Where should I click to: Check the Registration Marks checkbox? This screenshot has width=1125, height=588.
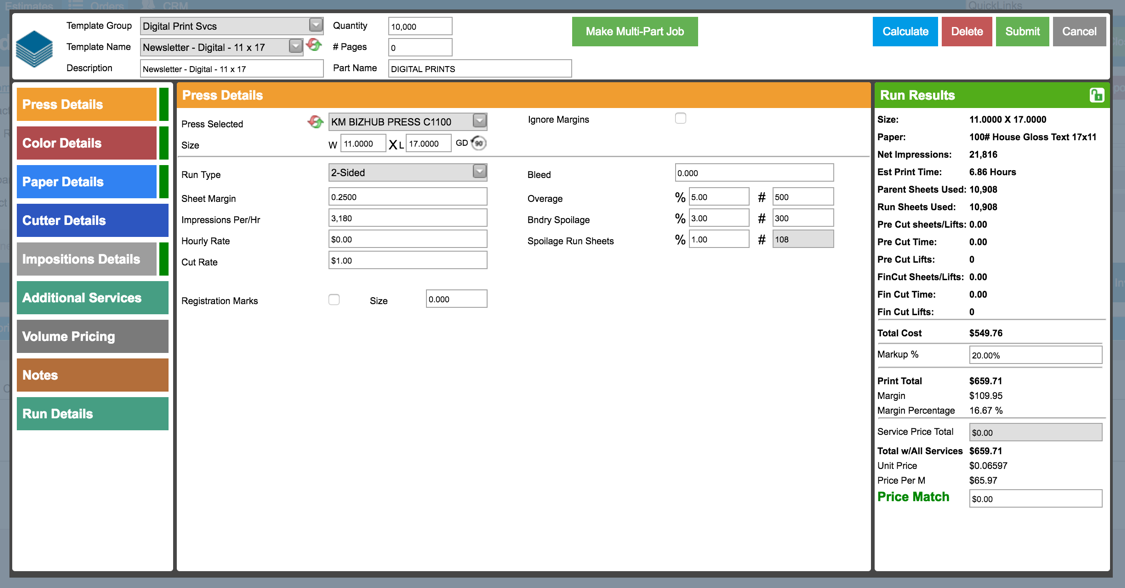tap(334, 300)
